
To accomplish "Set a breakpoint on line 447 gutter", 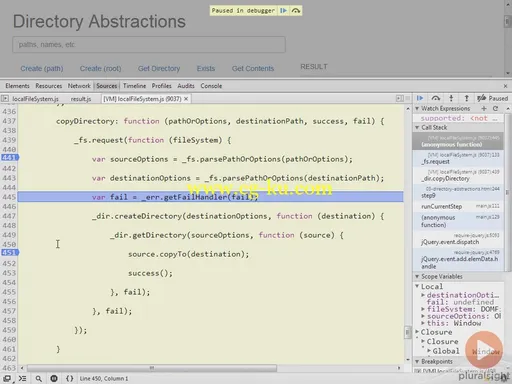I will click(x=9, y=216).
